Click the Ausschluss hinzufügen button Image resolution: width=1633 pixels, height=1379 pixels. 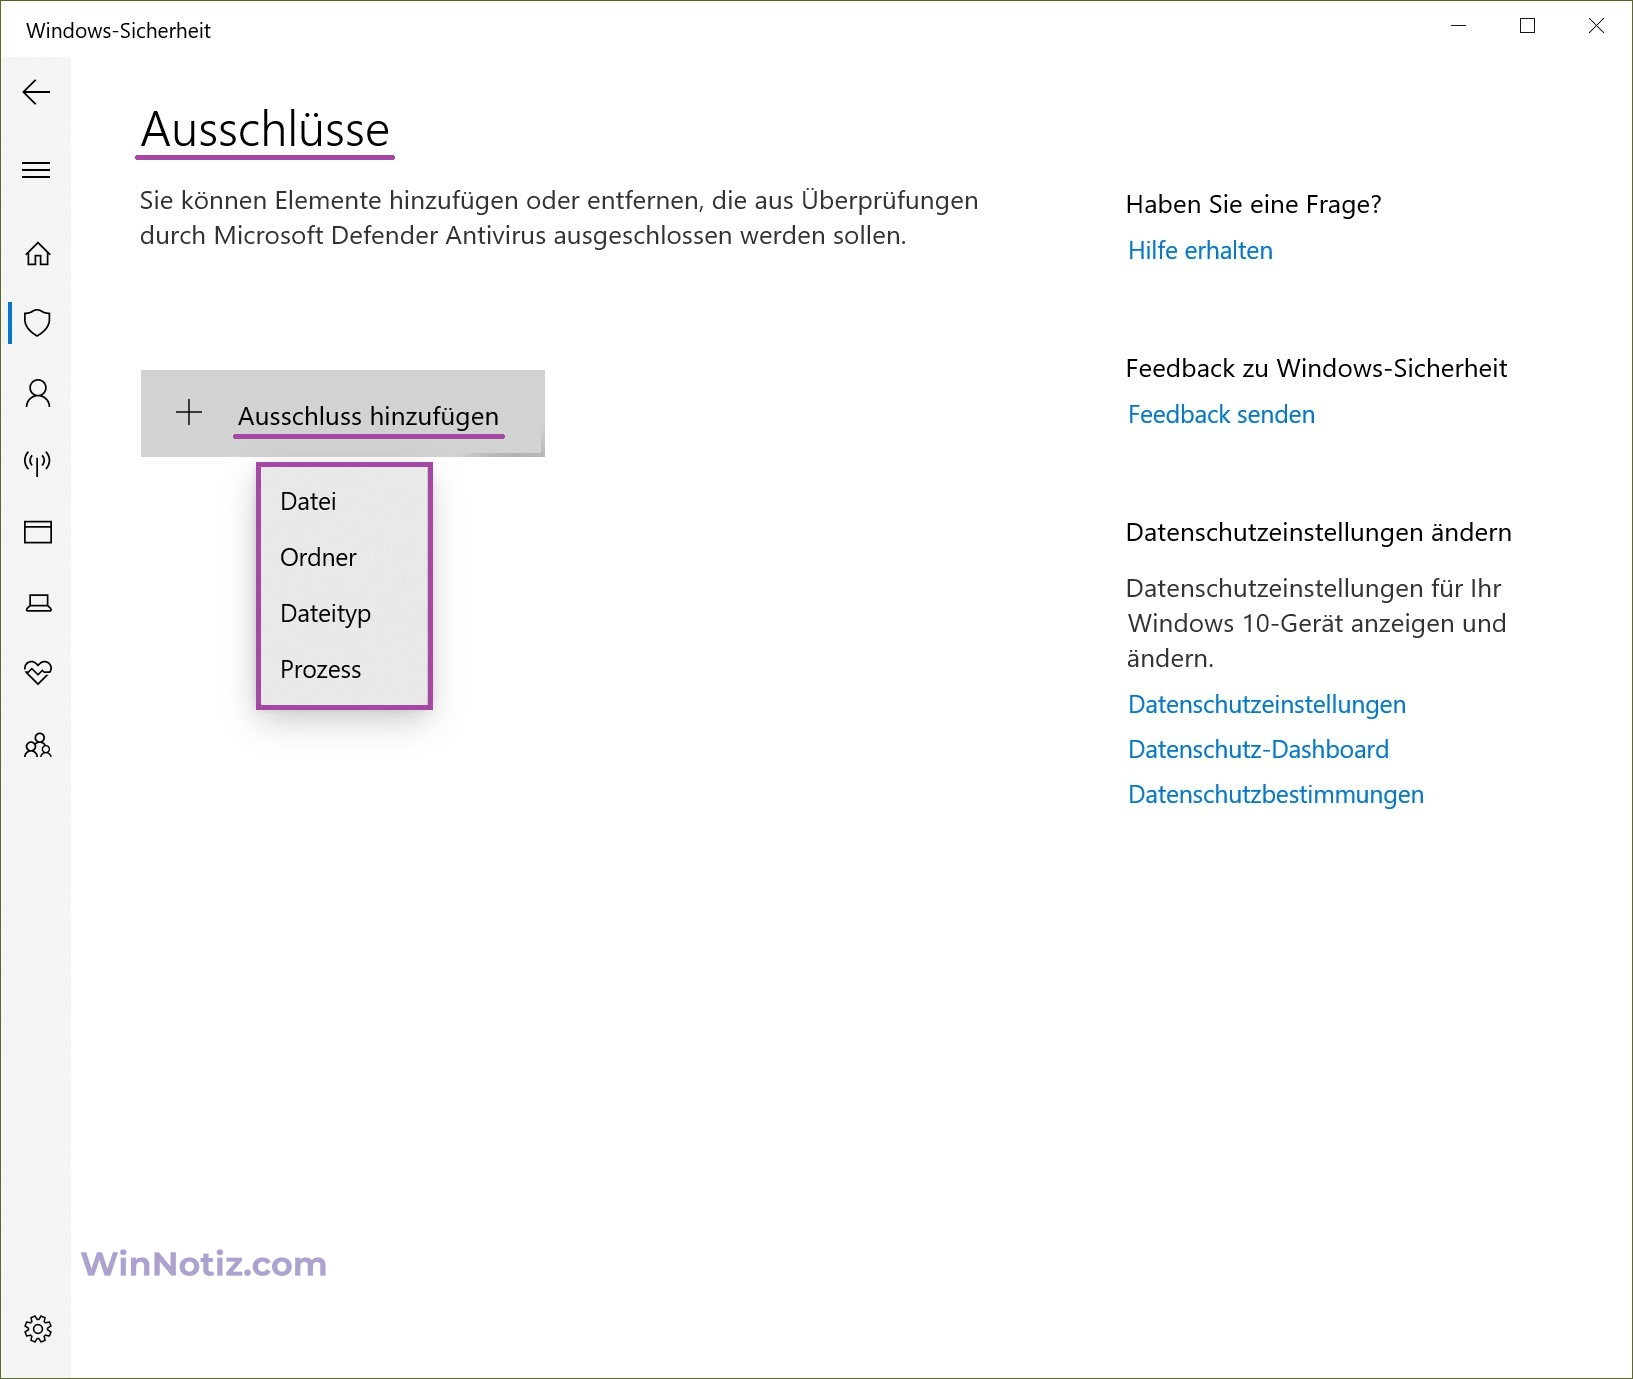point(343,414)
